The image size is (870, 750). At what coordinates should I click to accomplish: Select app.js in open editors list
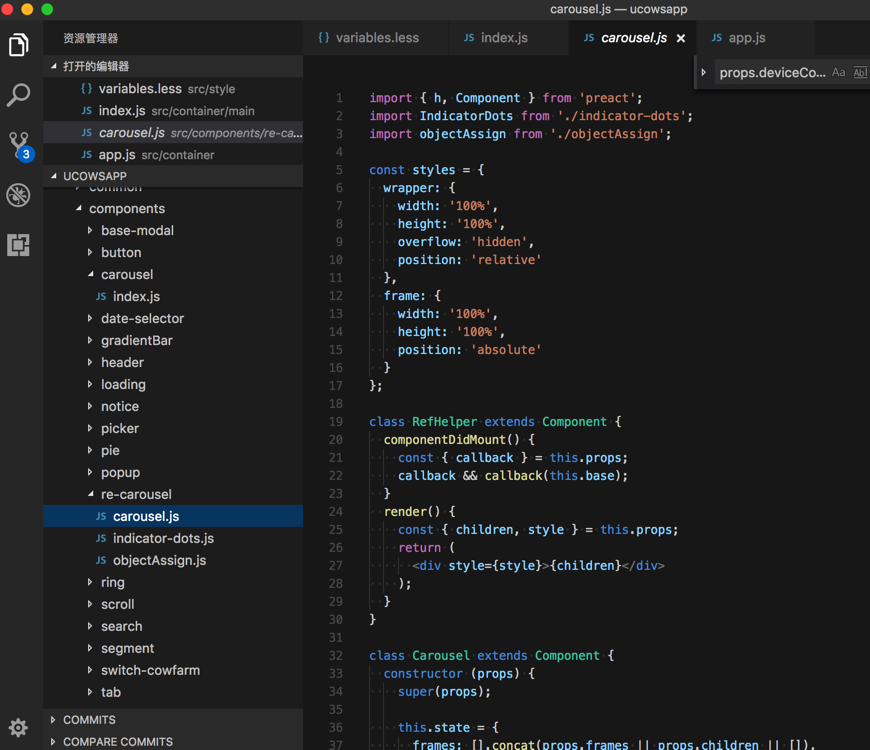coord(116,154)
